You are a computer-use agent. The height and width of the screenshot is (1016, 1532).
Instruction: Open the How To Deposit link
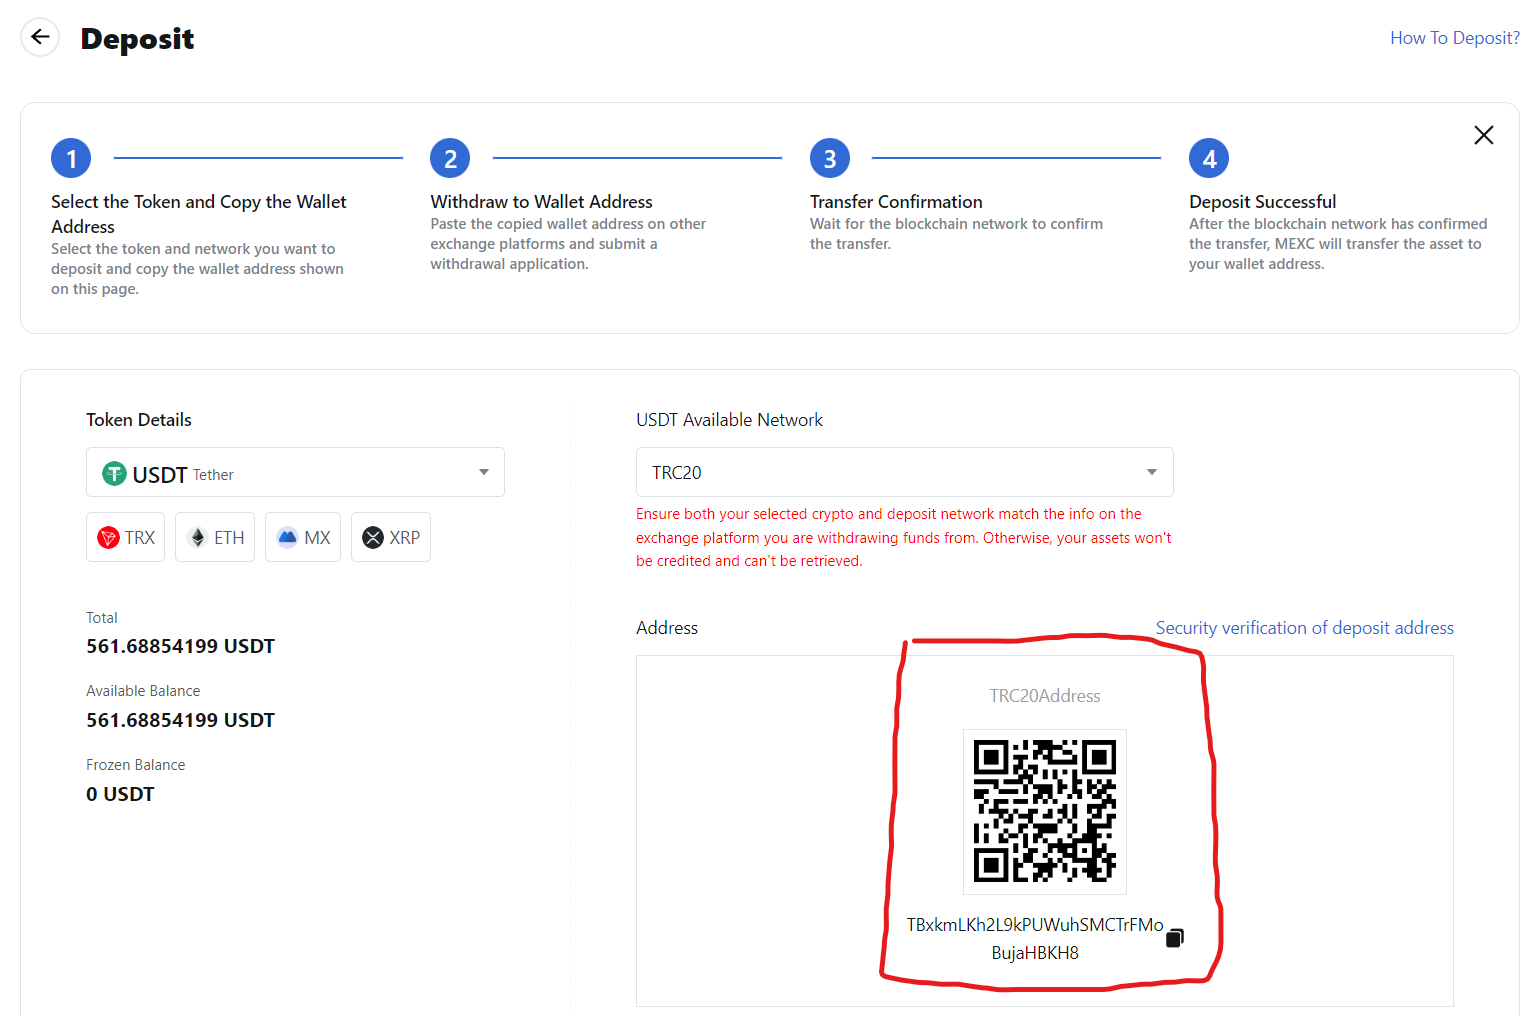[x=1455, y=37]
